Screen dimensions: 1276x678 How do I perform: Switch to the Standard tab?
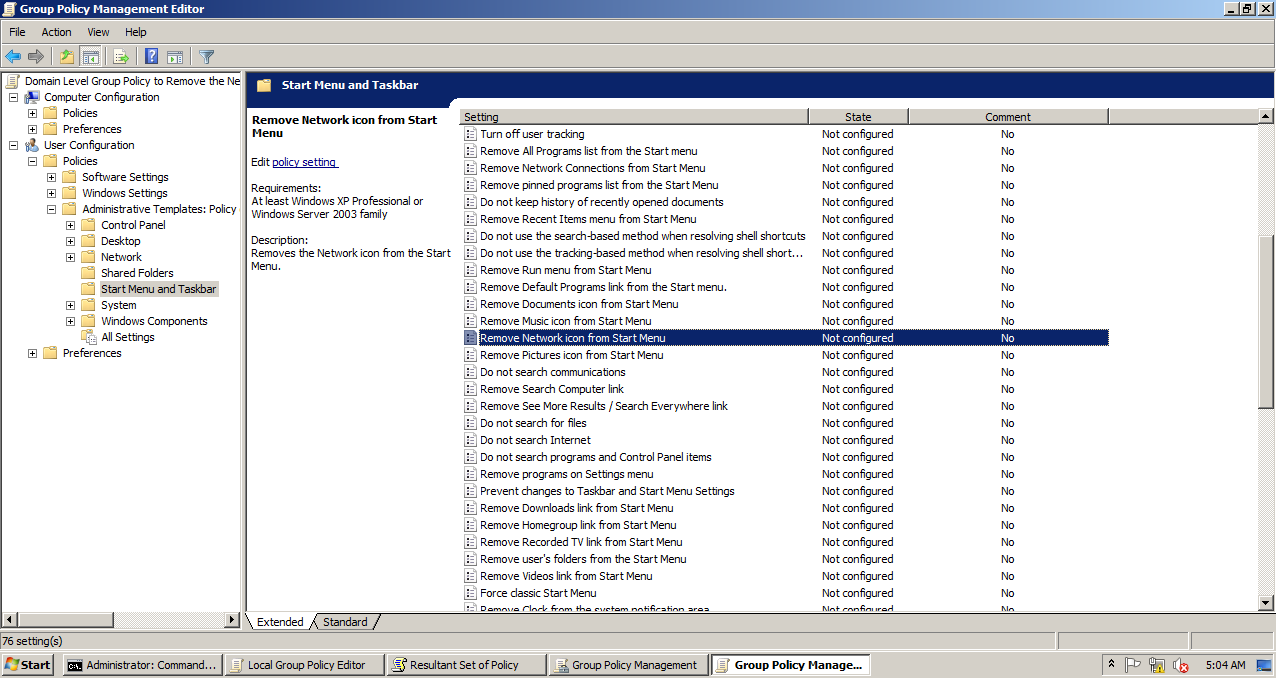345,622
